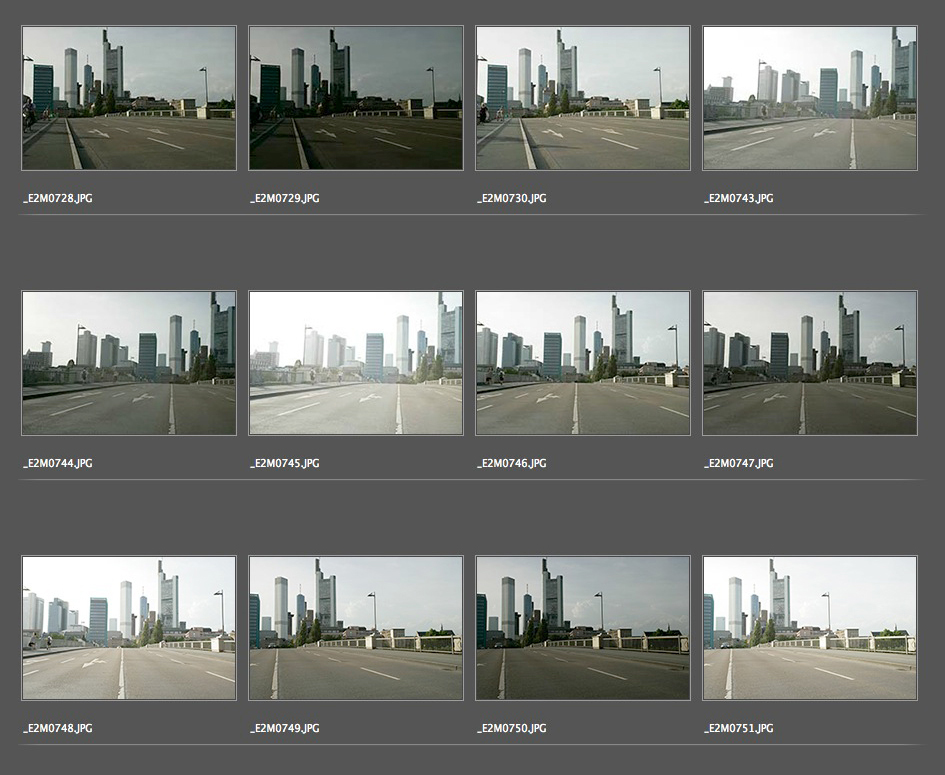Select the _E2M0743.JPG thumbnail
Viewport: 945px width, 775px height.
point(810,98)
